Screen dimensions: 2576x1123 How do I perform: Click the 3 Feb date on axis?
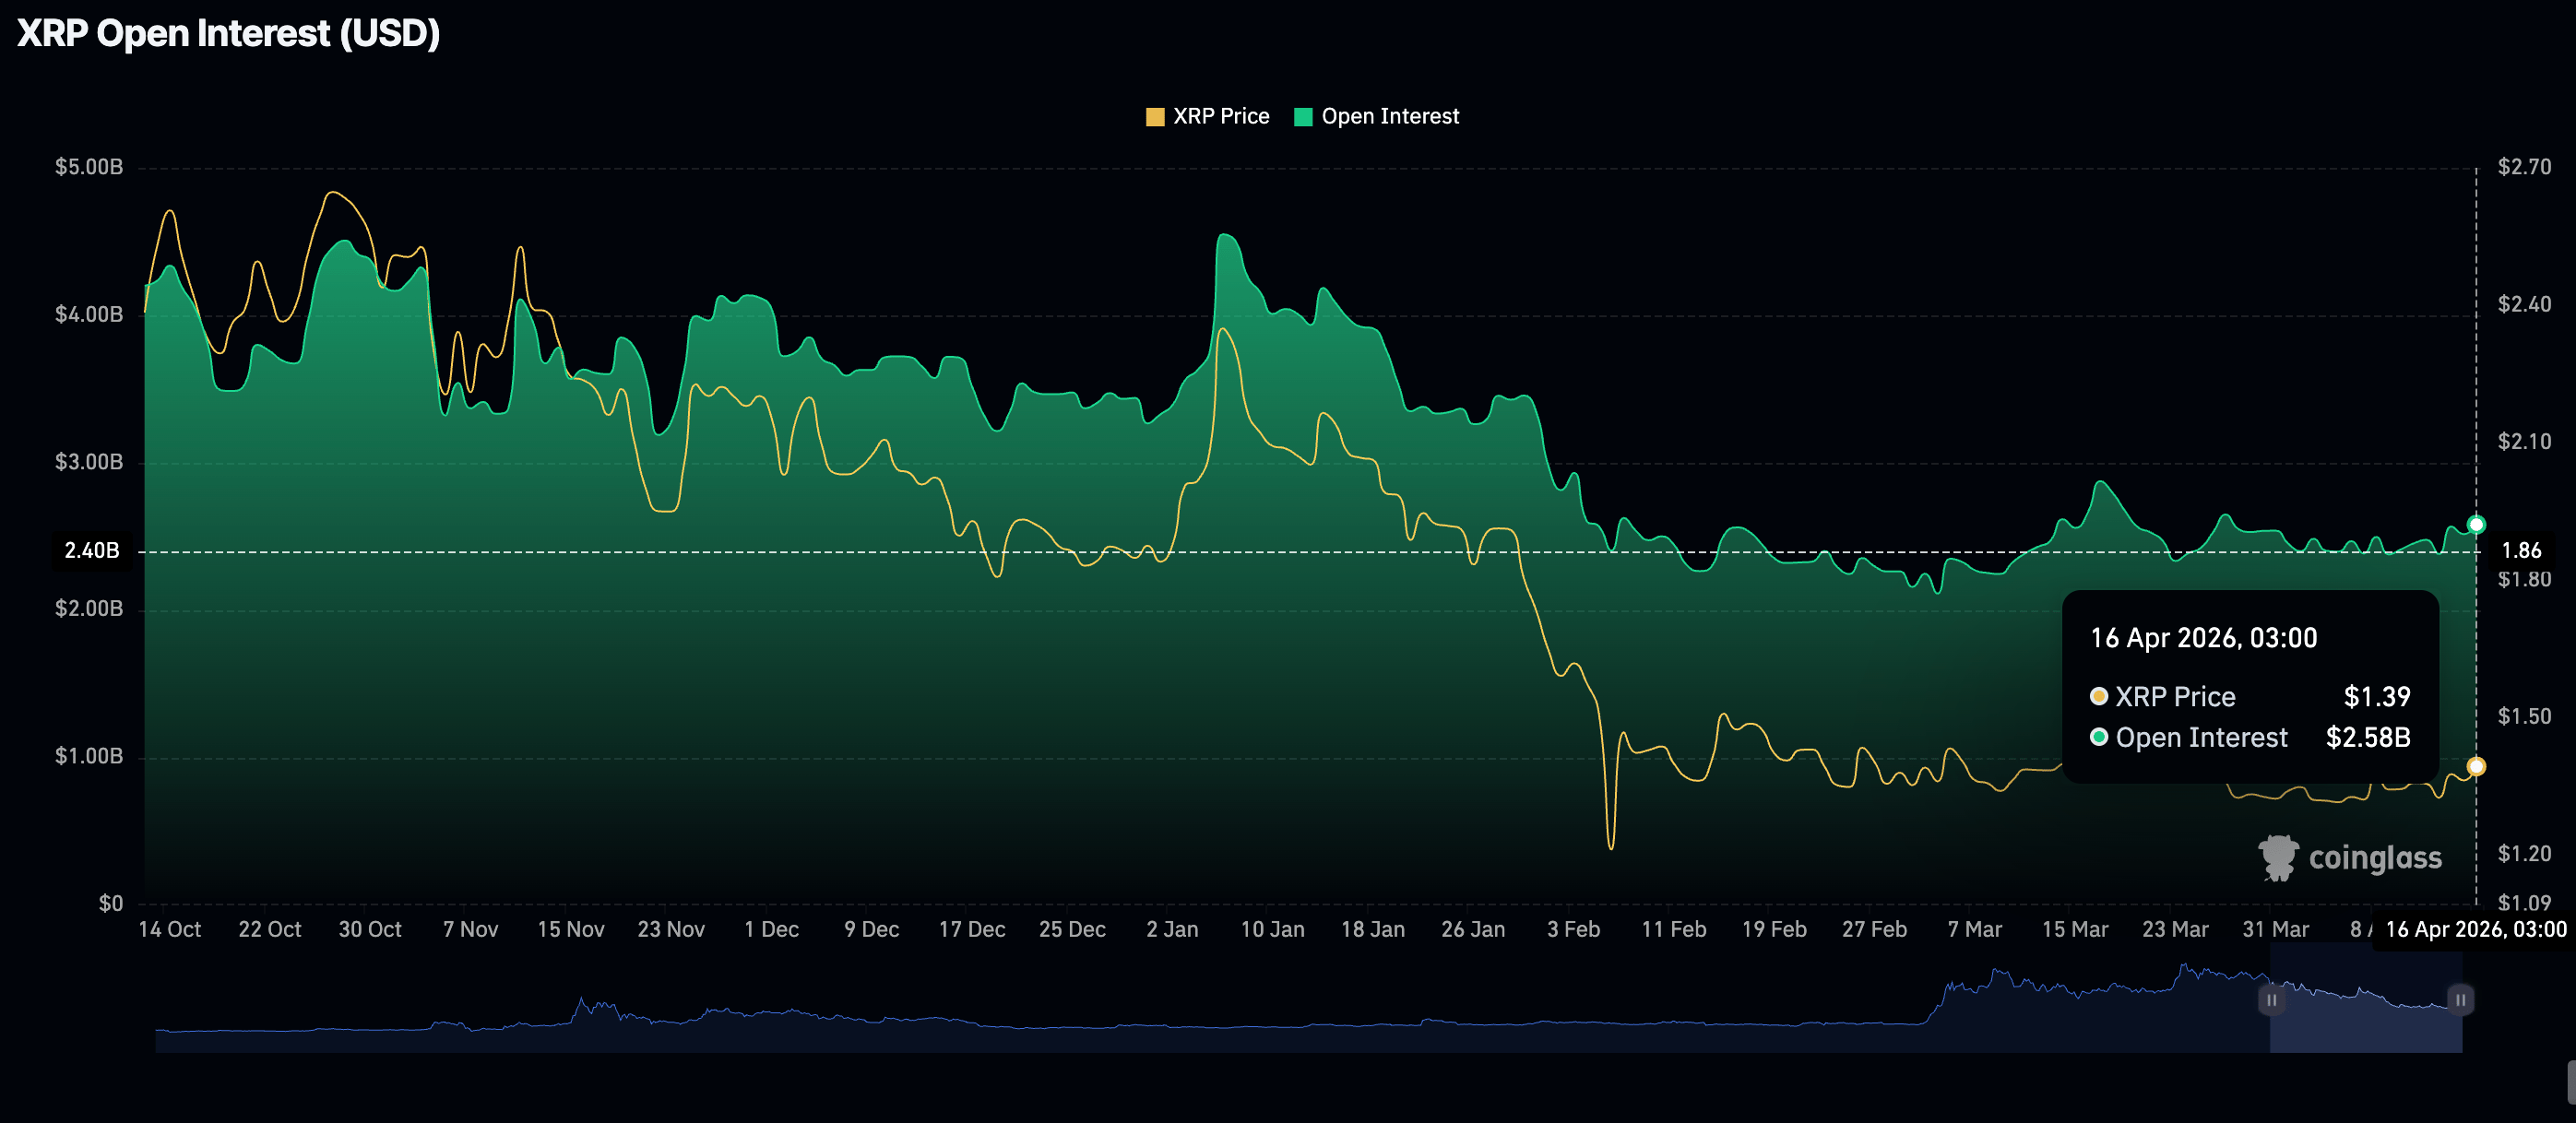tap(1573, 930)
